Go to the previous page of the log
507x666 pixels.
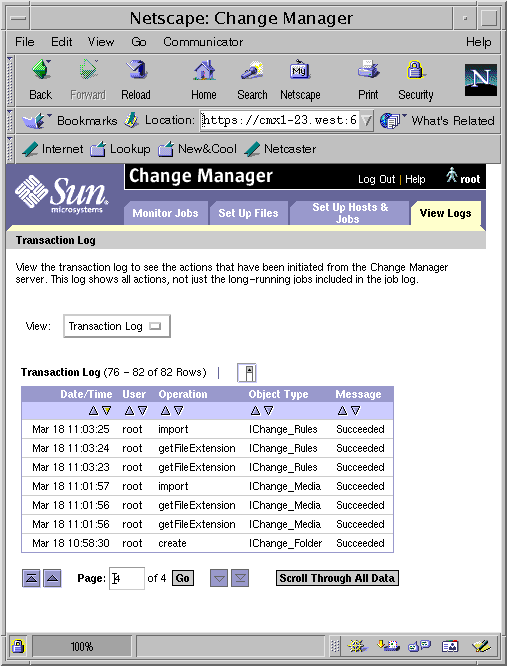(x=52, y=578)
